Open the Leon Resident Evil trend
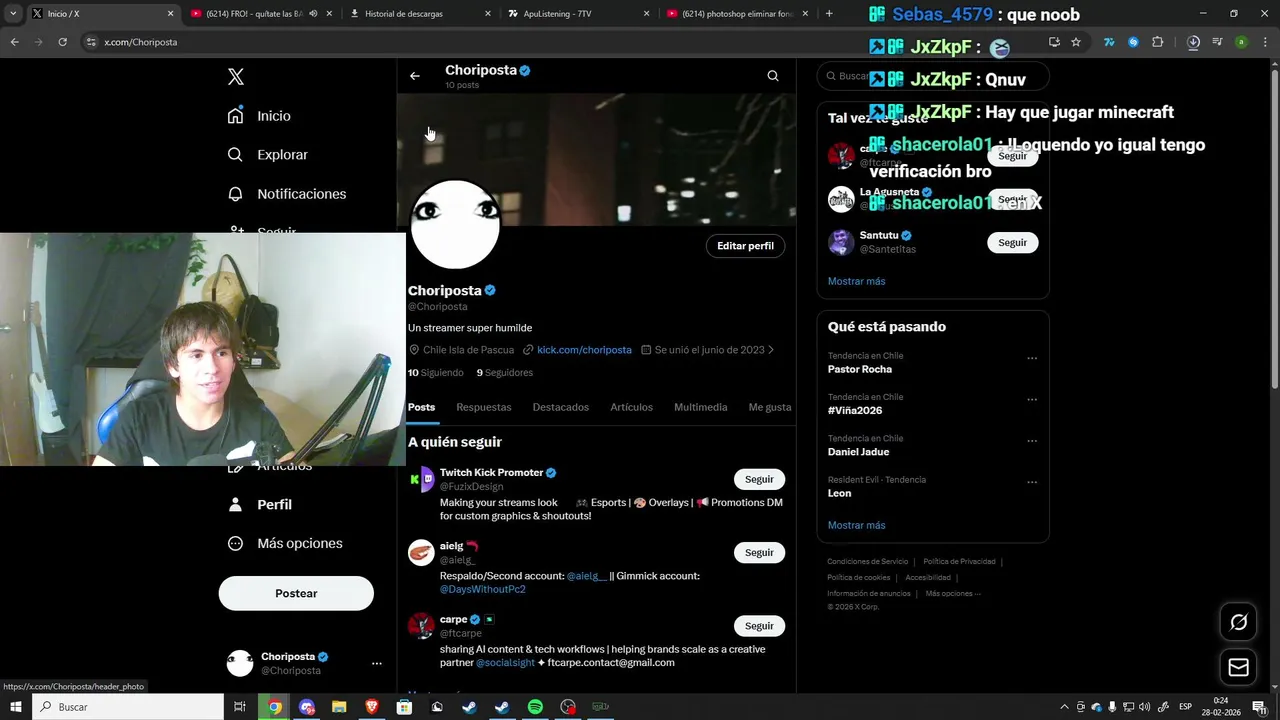The height and width of the screenshot is (720, 1280). tap(839, 493)
